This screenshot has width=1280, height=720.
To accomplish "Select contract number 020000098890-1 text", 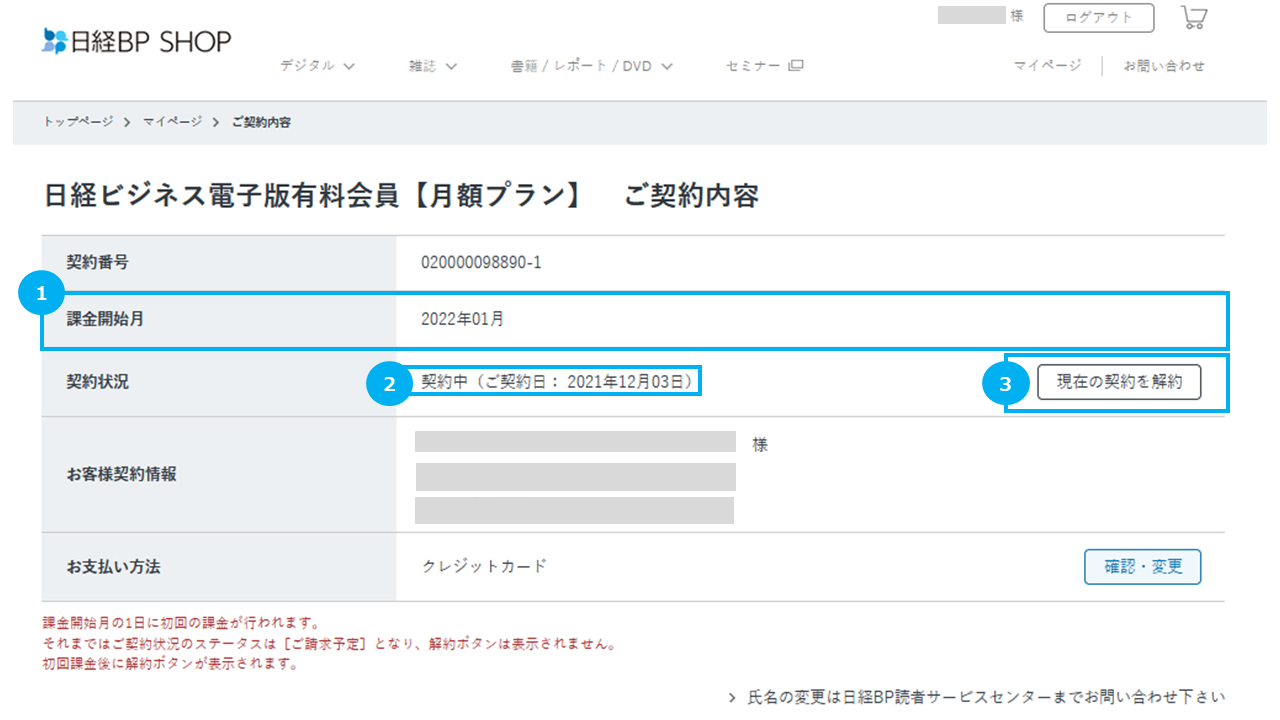I will click(482, 263).
